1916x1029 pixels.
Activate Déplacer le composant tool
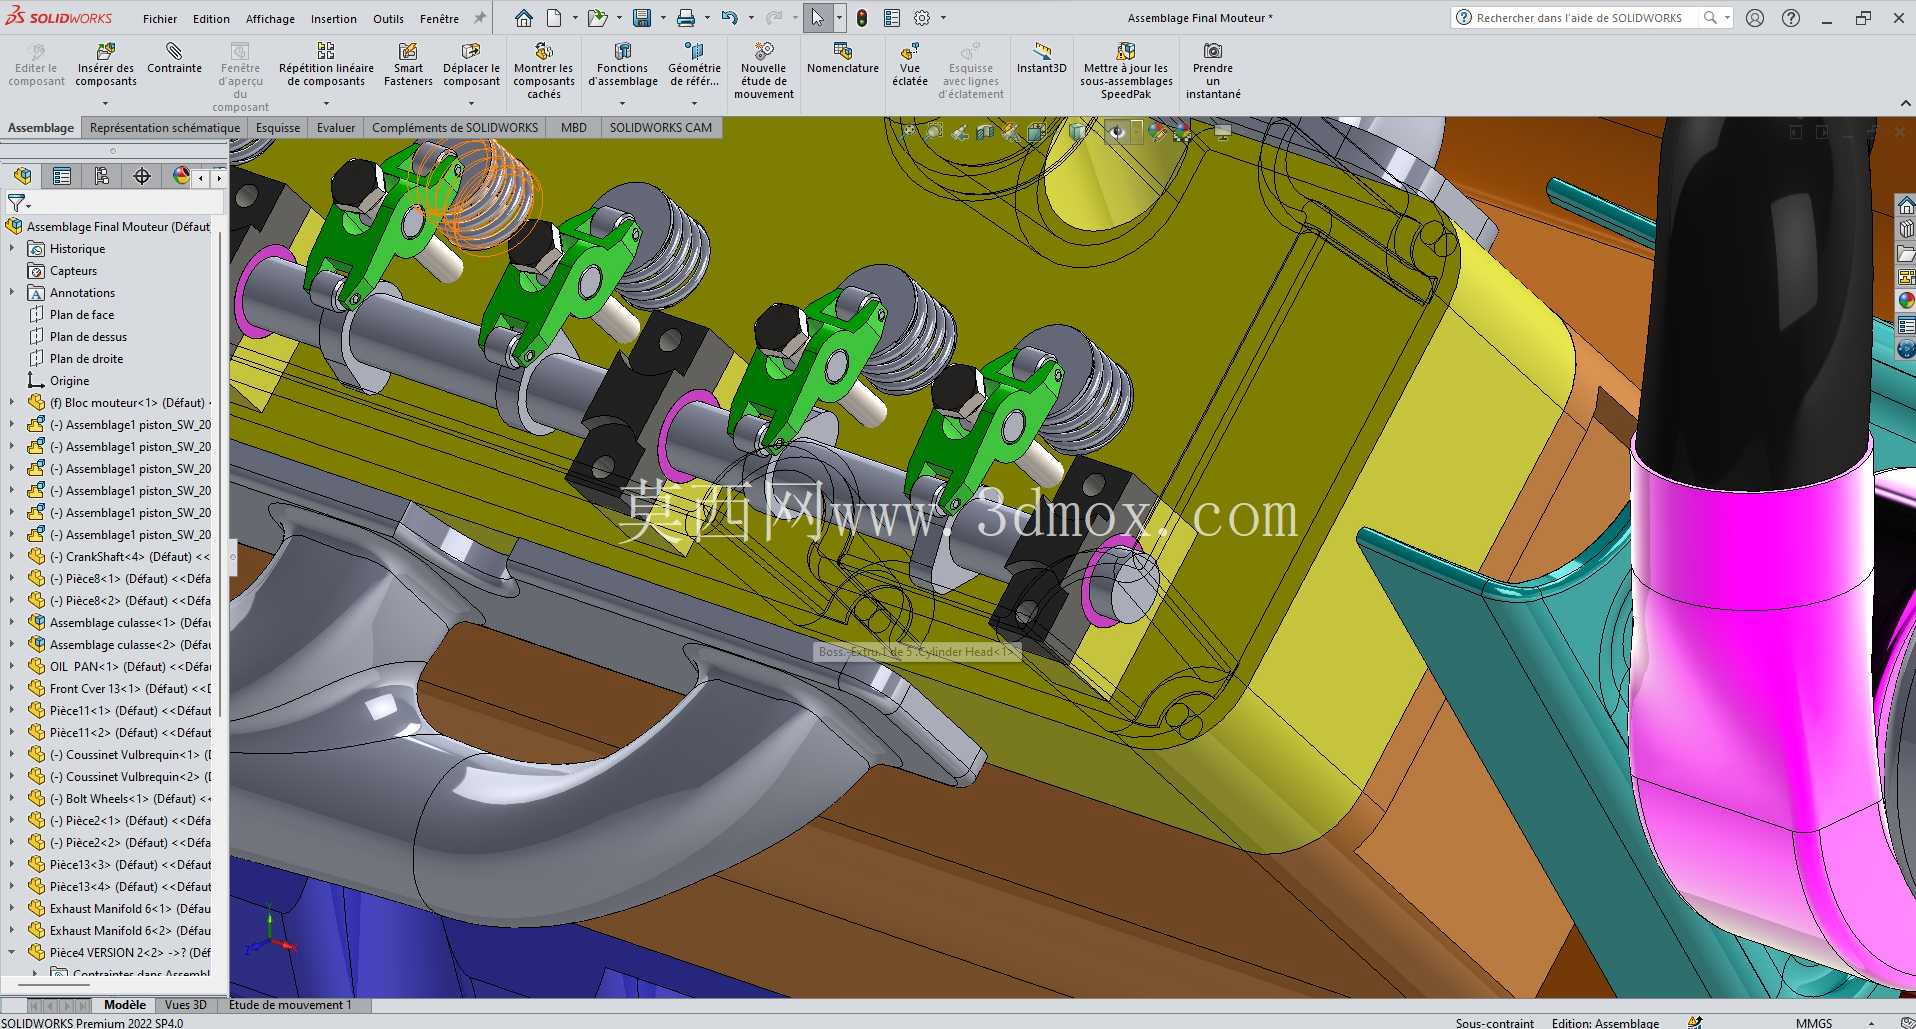[471, 65]
